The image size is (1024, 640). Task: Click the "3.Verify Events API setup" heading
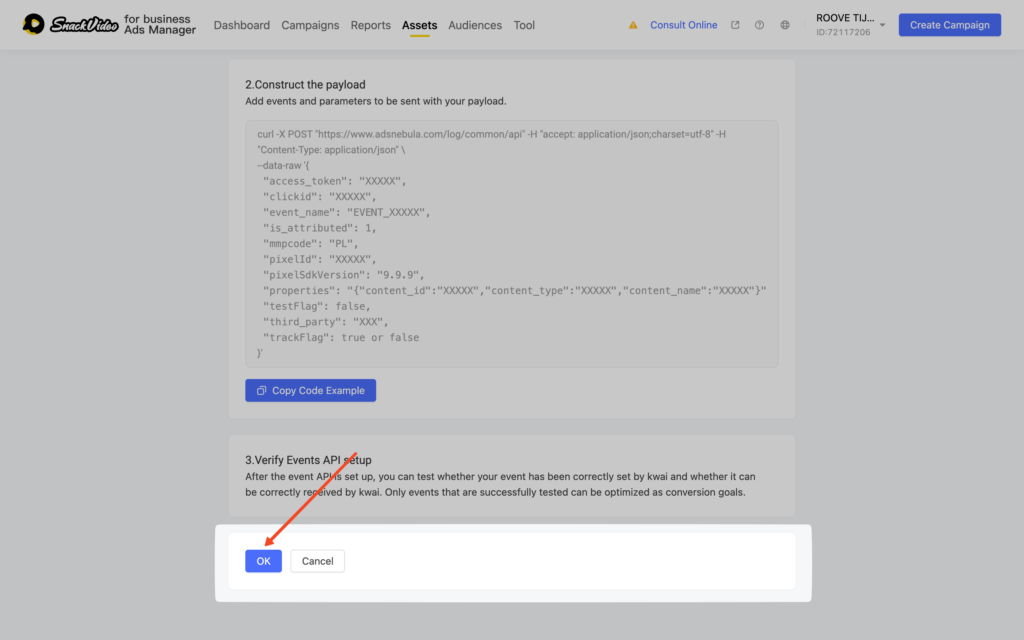[308, 460]
